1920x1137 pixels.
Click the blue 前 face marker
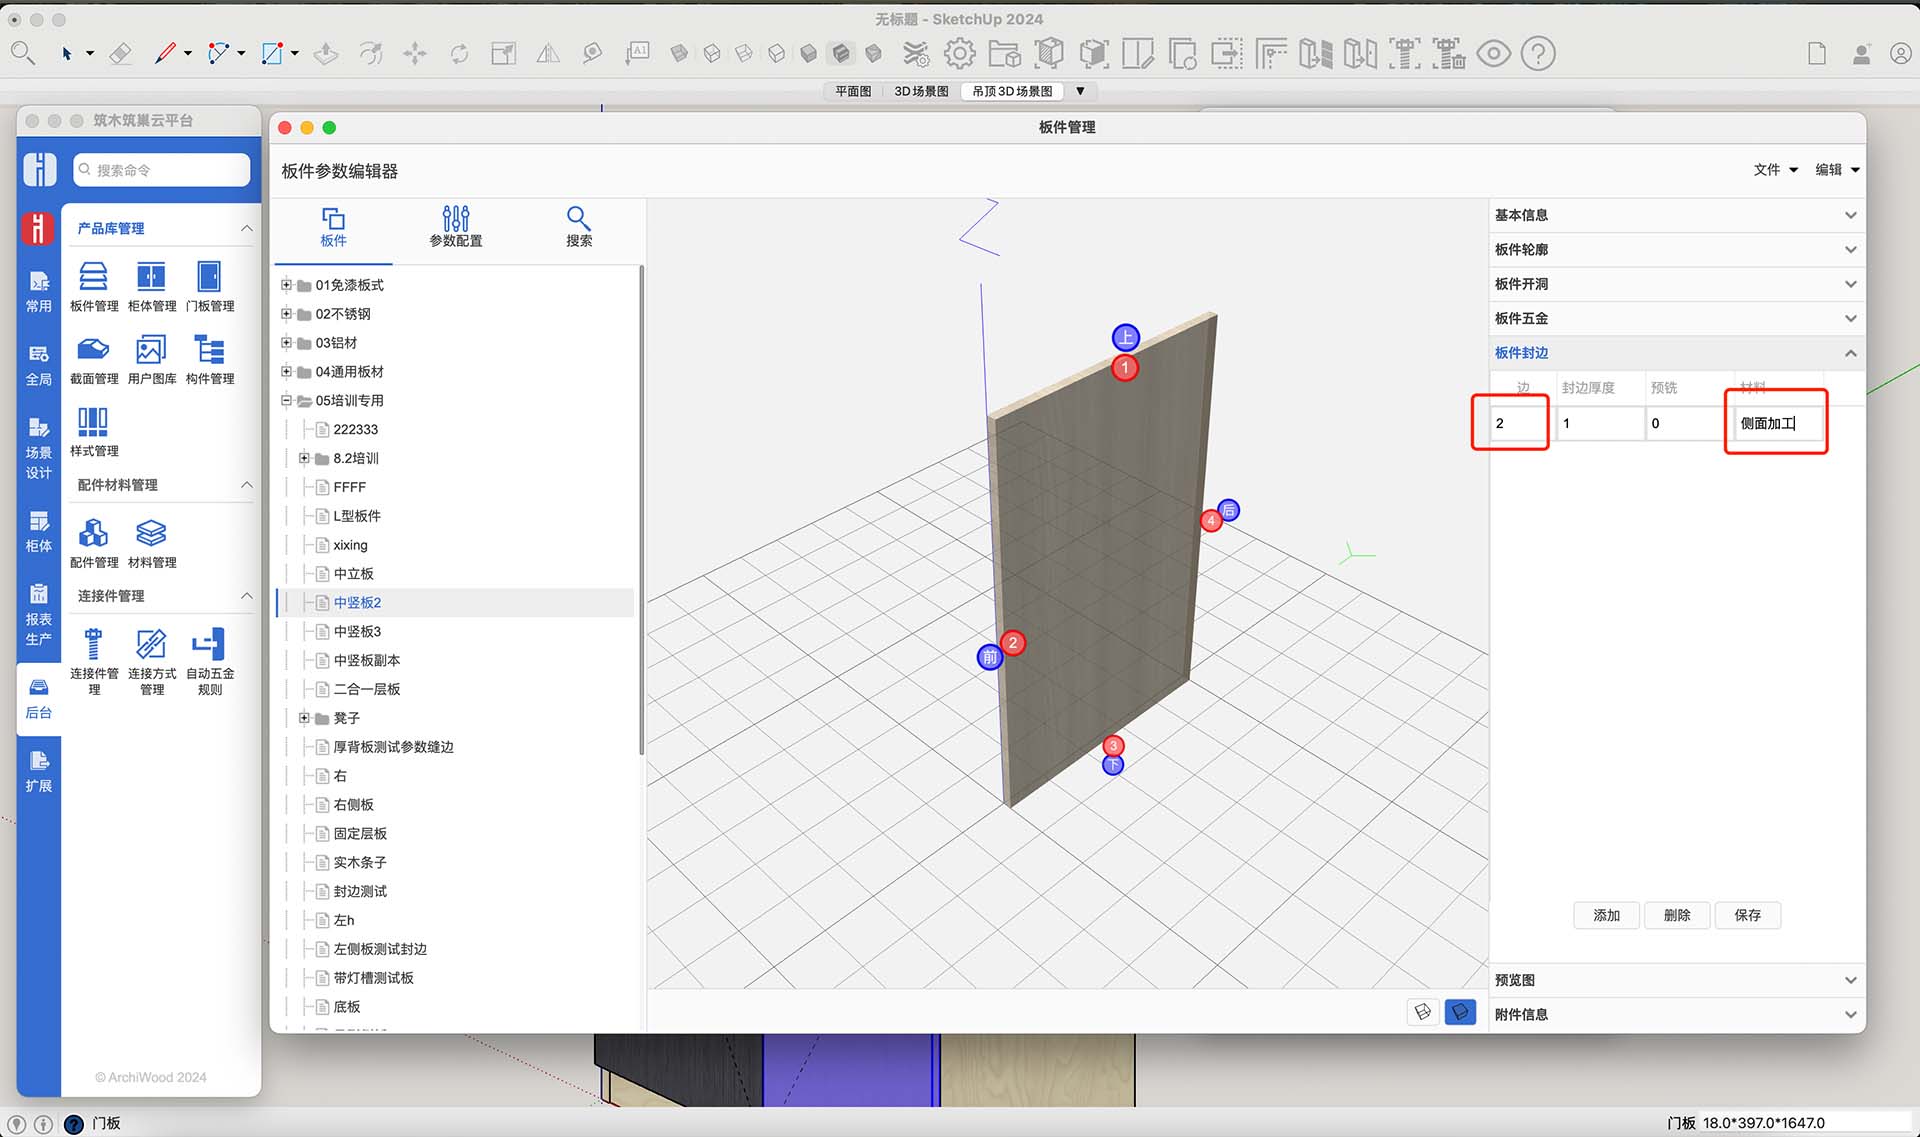[989, 657]
